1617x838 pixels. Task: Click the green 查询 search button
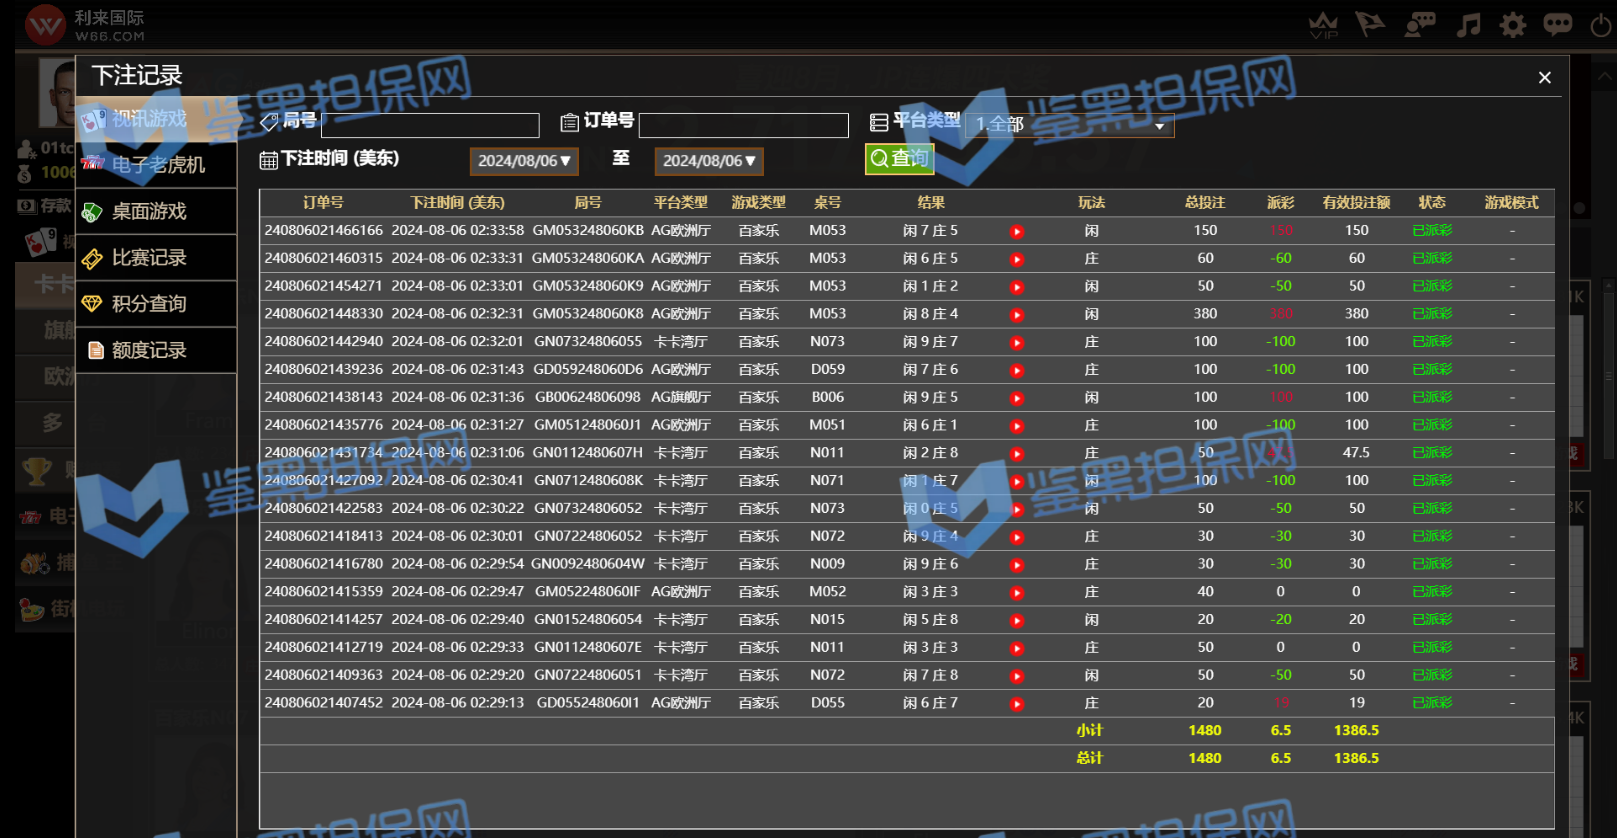click(x=899, y=158)
